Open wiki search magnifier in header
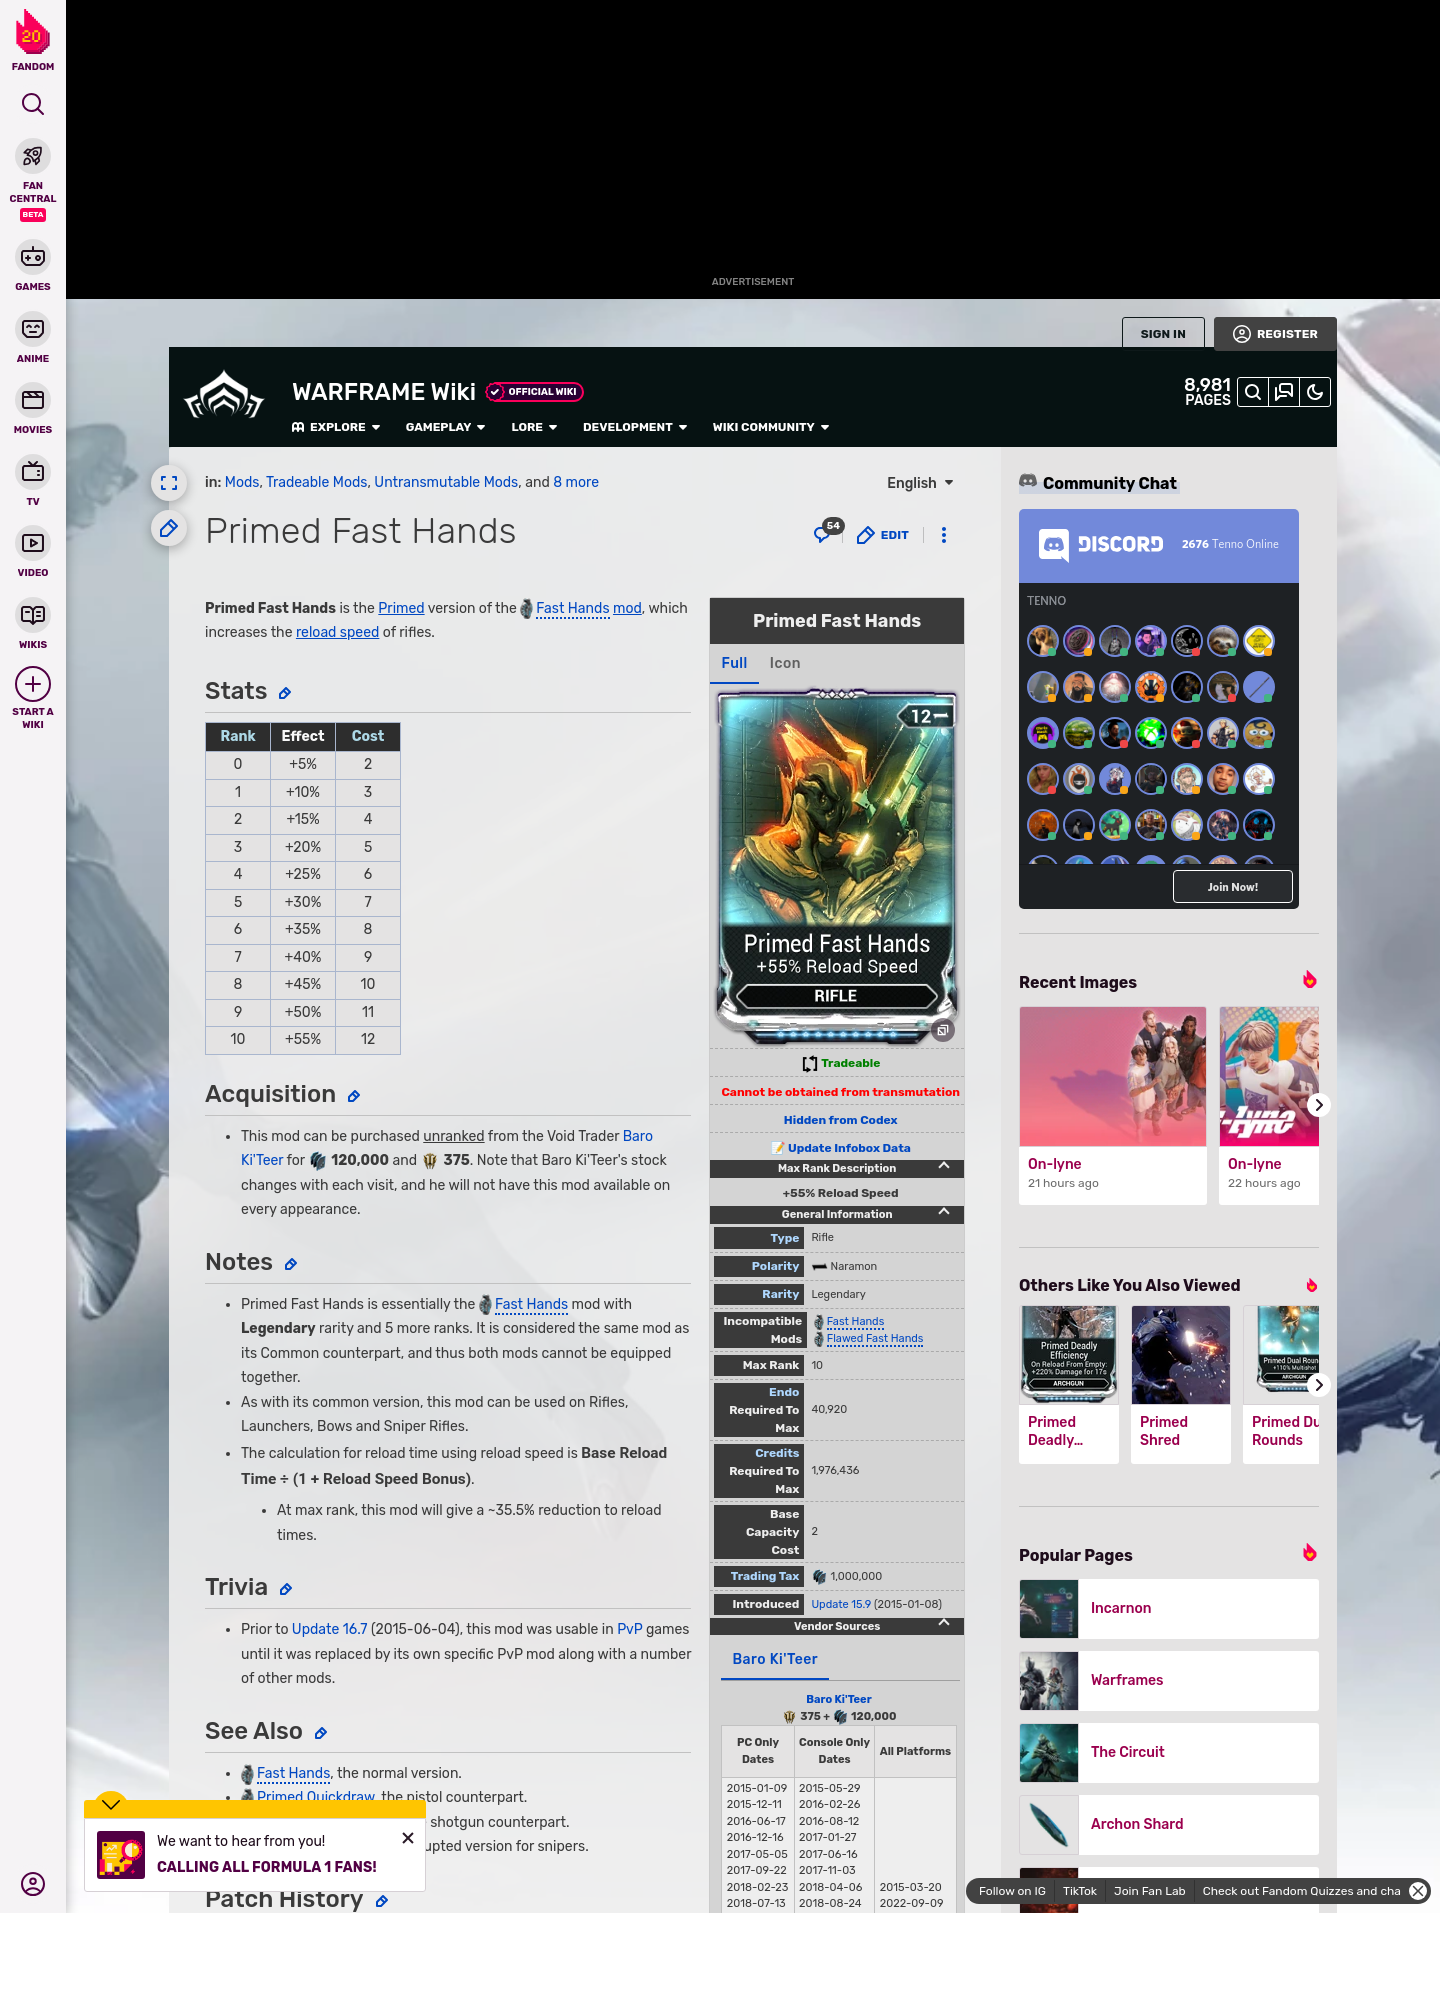This screenshot has width=1440, height=2000. (x=1252, y=392)
